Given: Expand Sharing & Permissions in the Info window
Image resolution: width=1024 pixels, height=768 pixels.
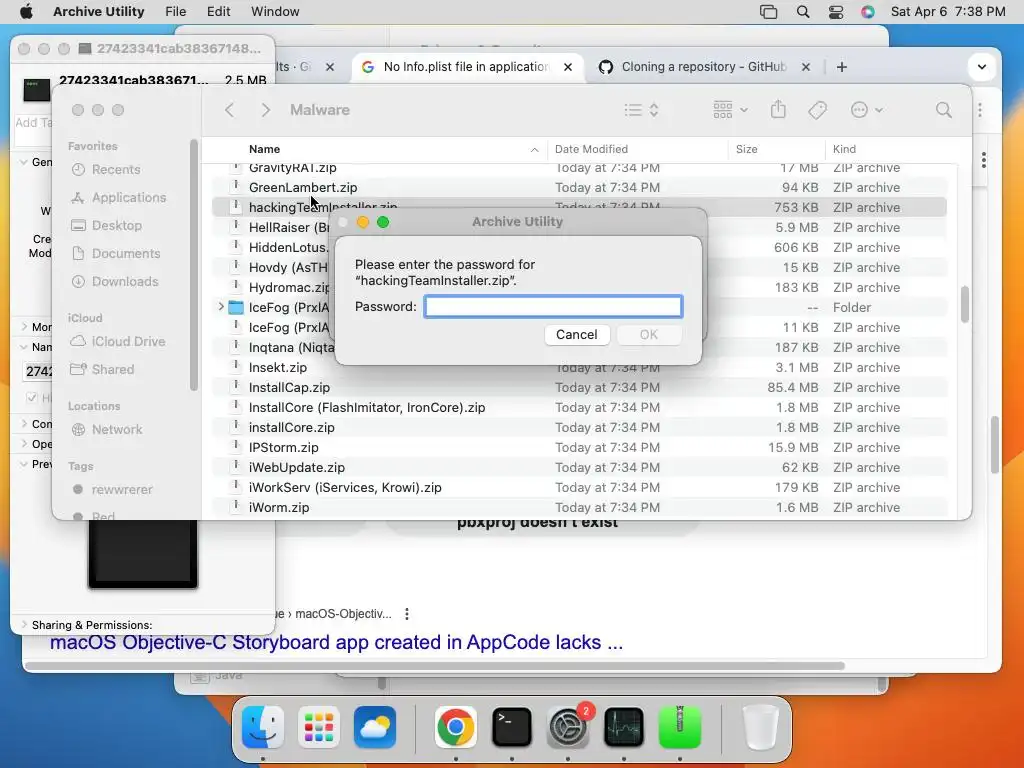Looking at the screenshot, I should click(x=24, y=625).
